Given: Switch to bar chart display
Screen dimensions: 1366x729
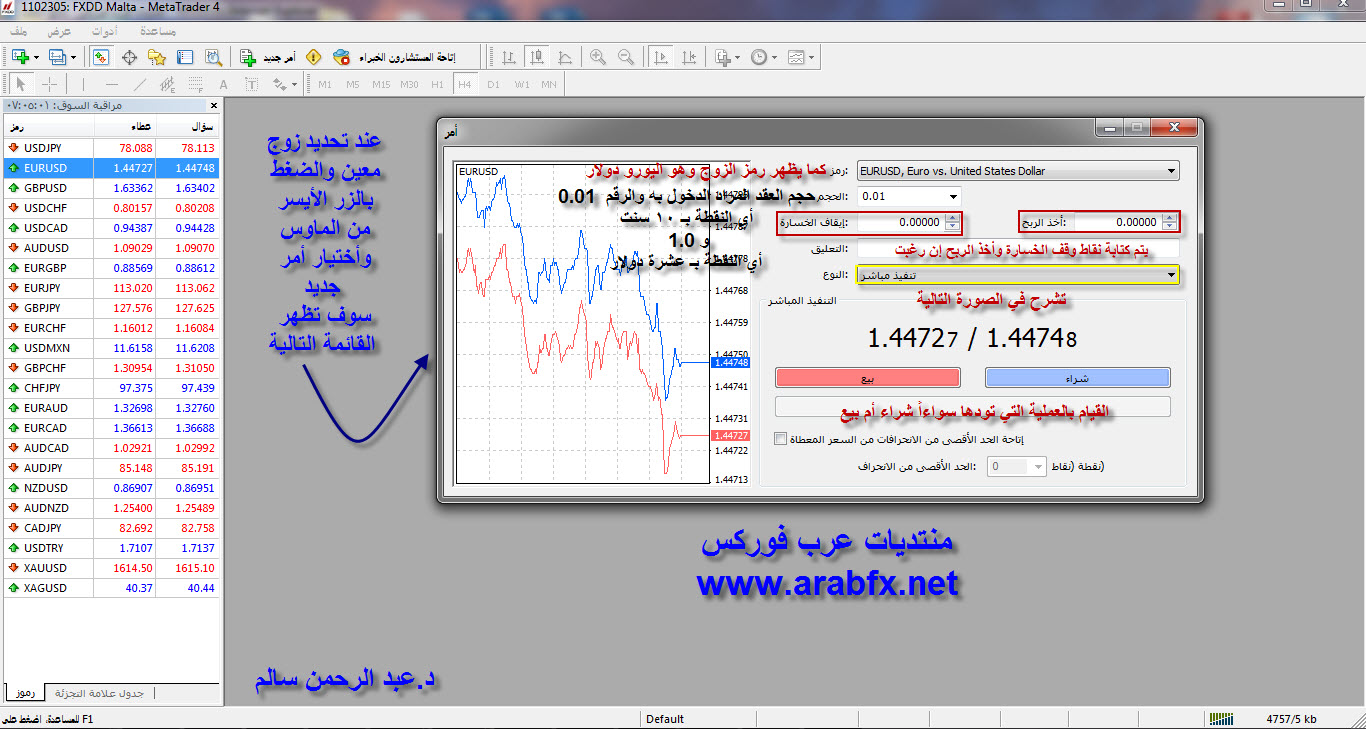Looking at the screenshot, I should point(509,57).
